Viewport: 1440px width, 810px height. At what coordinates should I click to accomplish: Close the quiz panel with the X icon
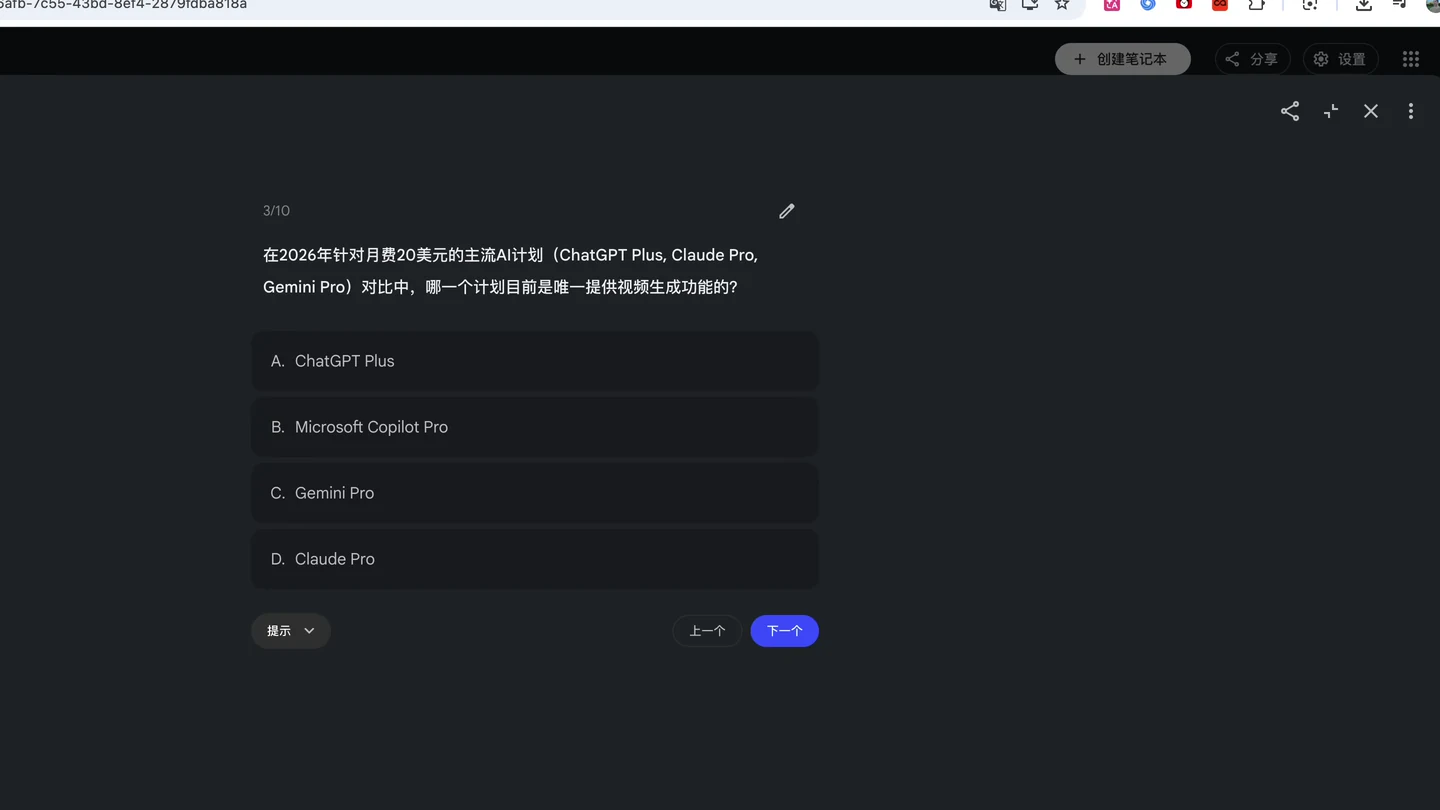1371,111
